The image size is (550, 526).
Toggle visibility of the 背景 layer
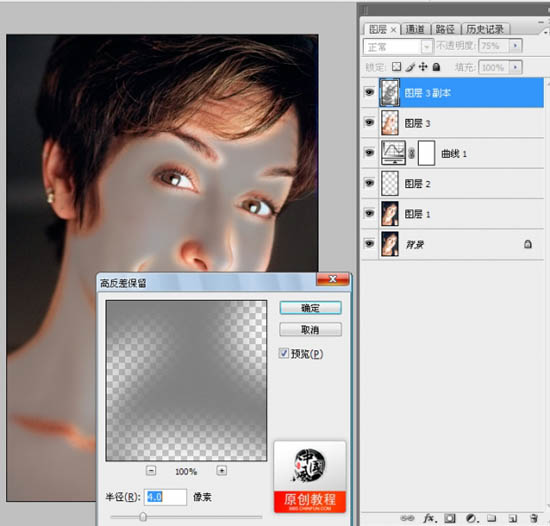369,244
